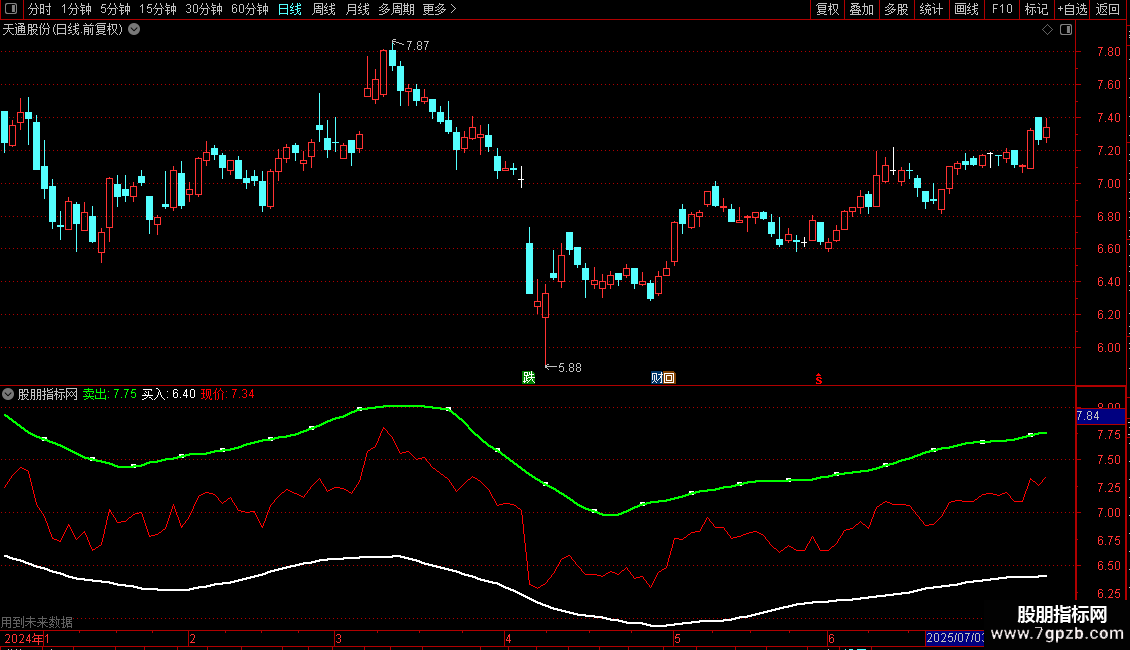Click the 7.87 high price label
The width and height of the screenshot is (1130, 650).
pyautogui.click(x=417, y=45)
